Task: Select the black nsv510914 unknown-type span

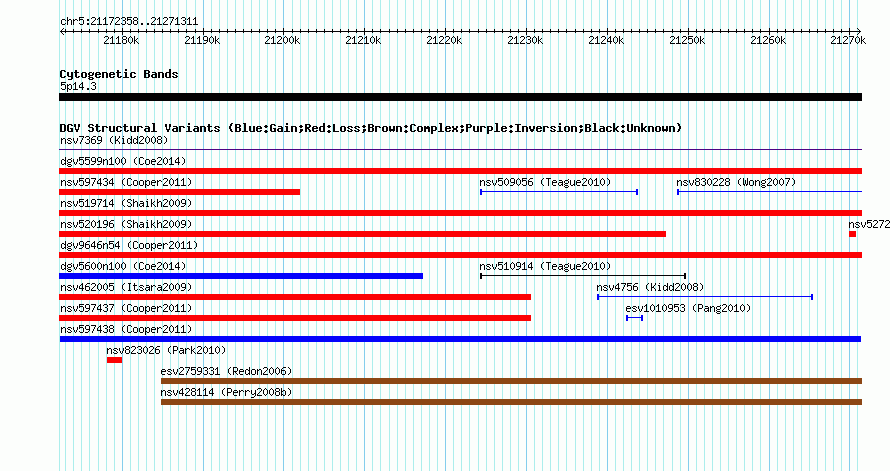Action: 583,276
